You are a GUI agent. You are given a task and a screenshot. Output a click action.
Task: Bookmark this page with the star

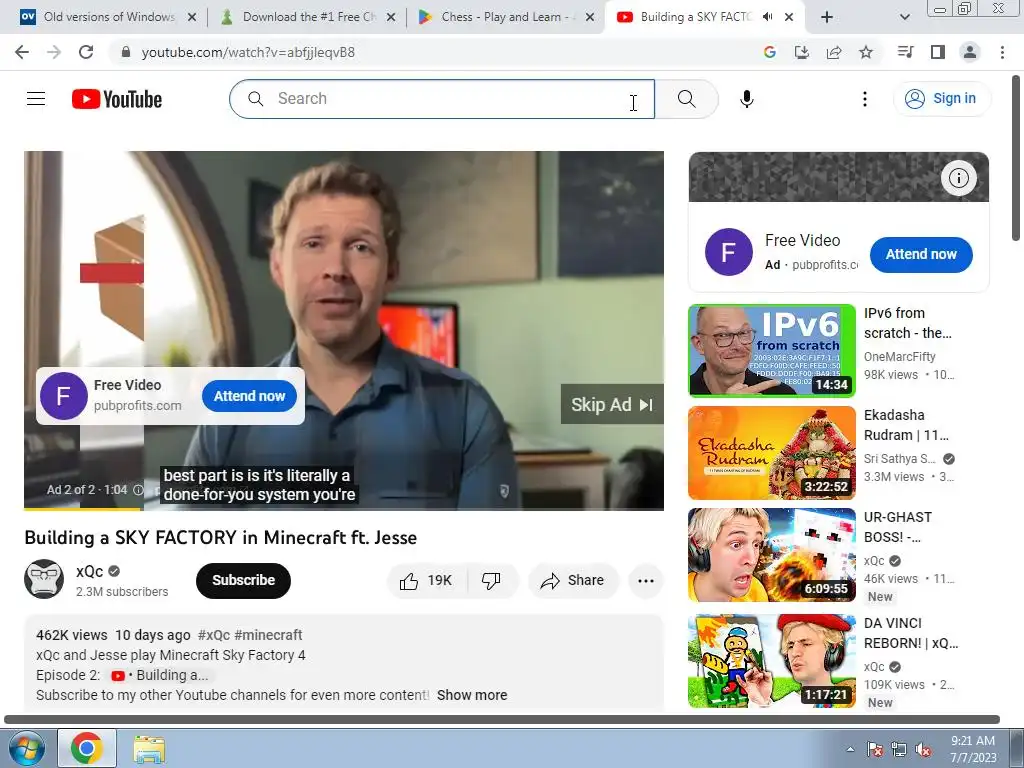866,52
